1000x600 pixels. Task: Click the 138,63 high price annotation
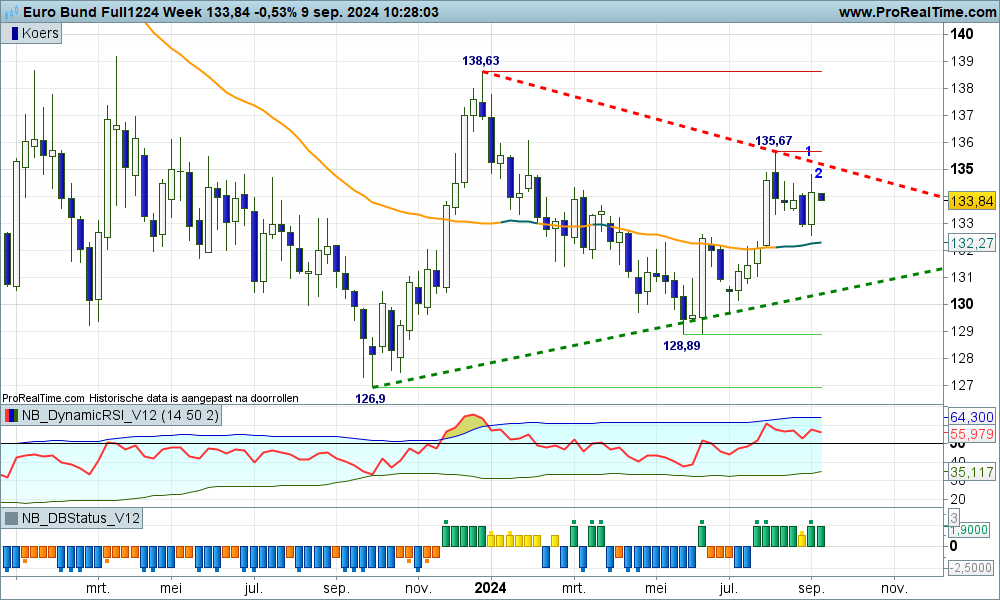click(480, 61)
